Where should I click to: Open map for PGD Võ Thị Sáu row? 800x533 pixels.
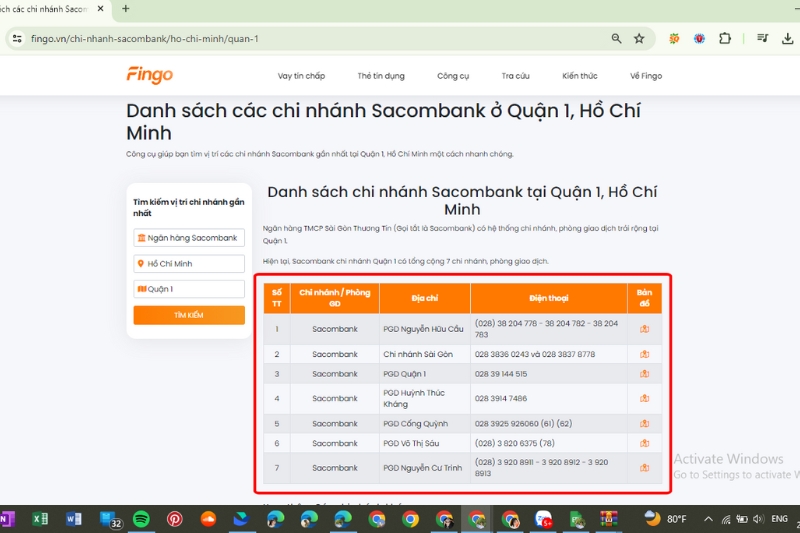coord(644,443)
